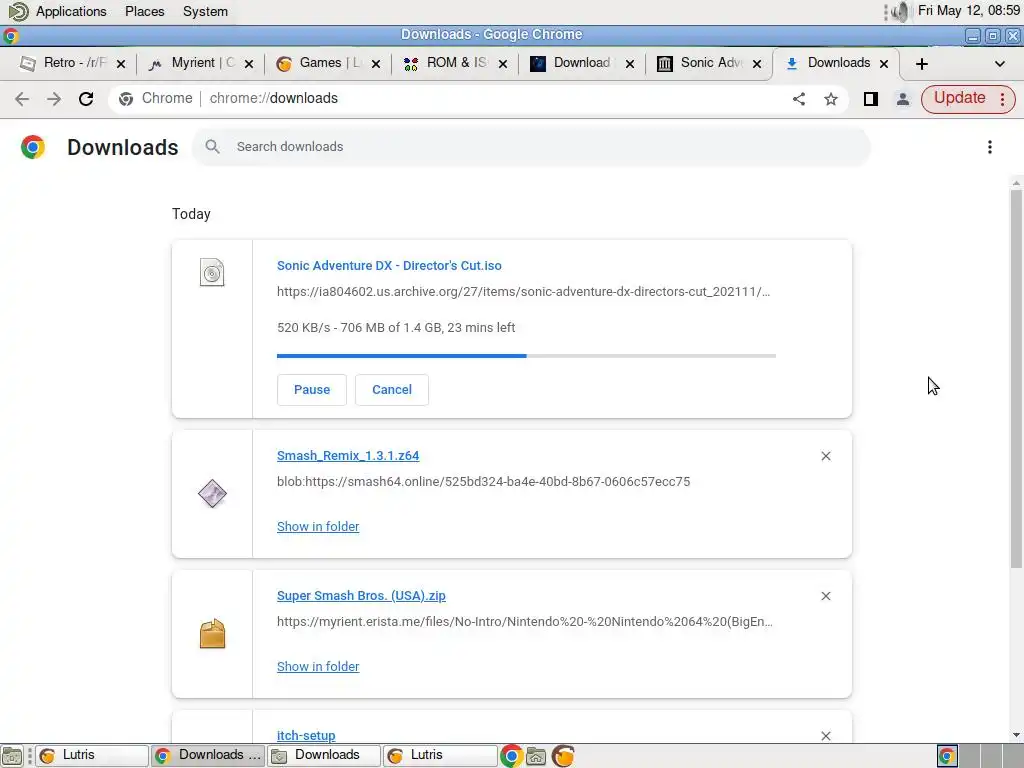Image resolution: width=1024 pixels, height=768 pixels.
Task: Open the profile avatar menu
Action: 903,99
